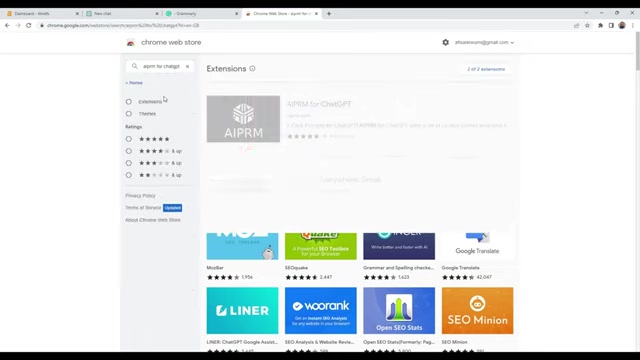Switch to the Grammarly tab
640x360 pixels.
202,13
